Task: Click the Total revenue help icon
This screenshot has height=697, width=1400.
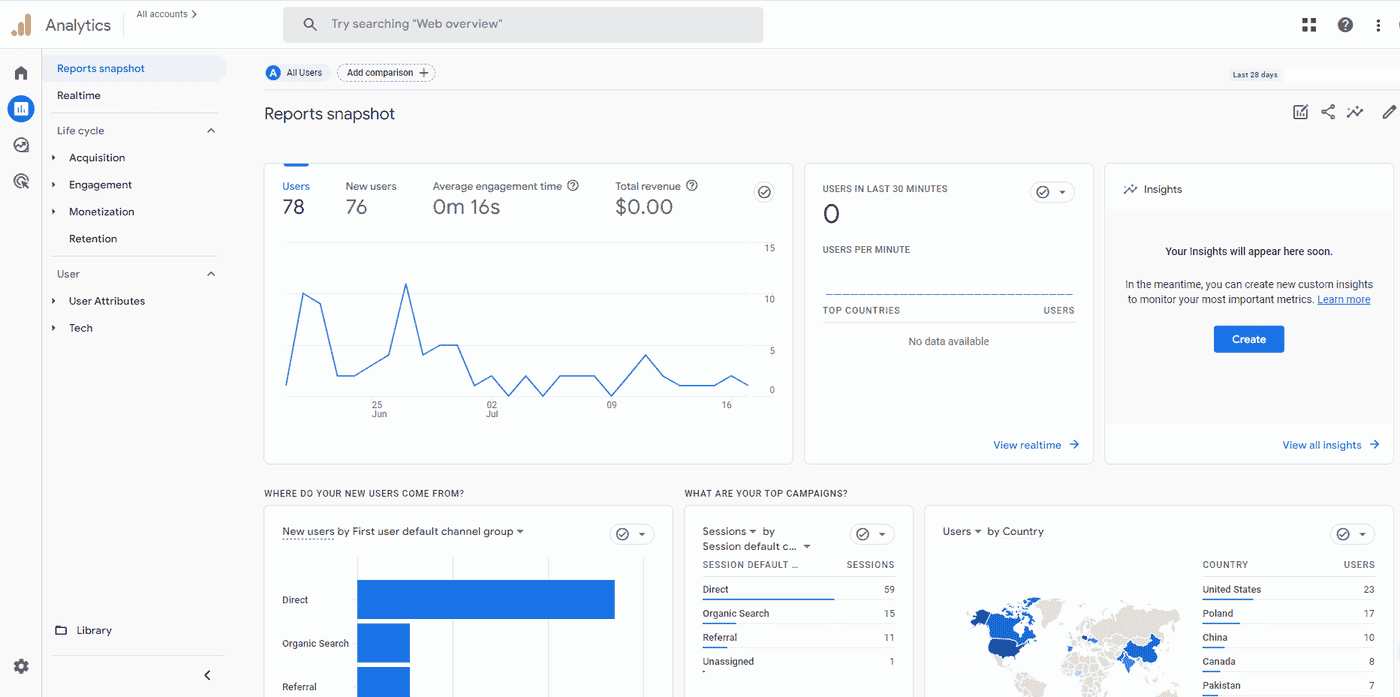Action: click(692, 186)
